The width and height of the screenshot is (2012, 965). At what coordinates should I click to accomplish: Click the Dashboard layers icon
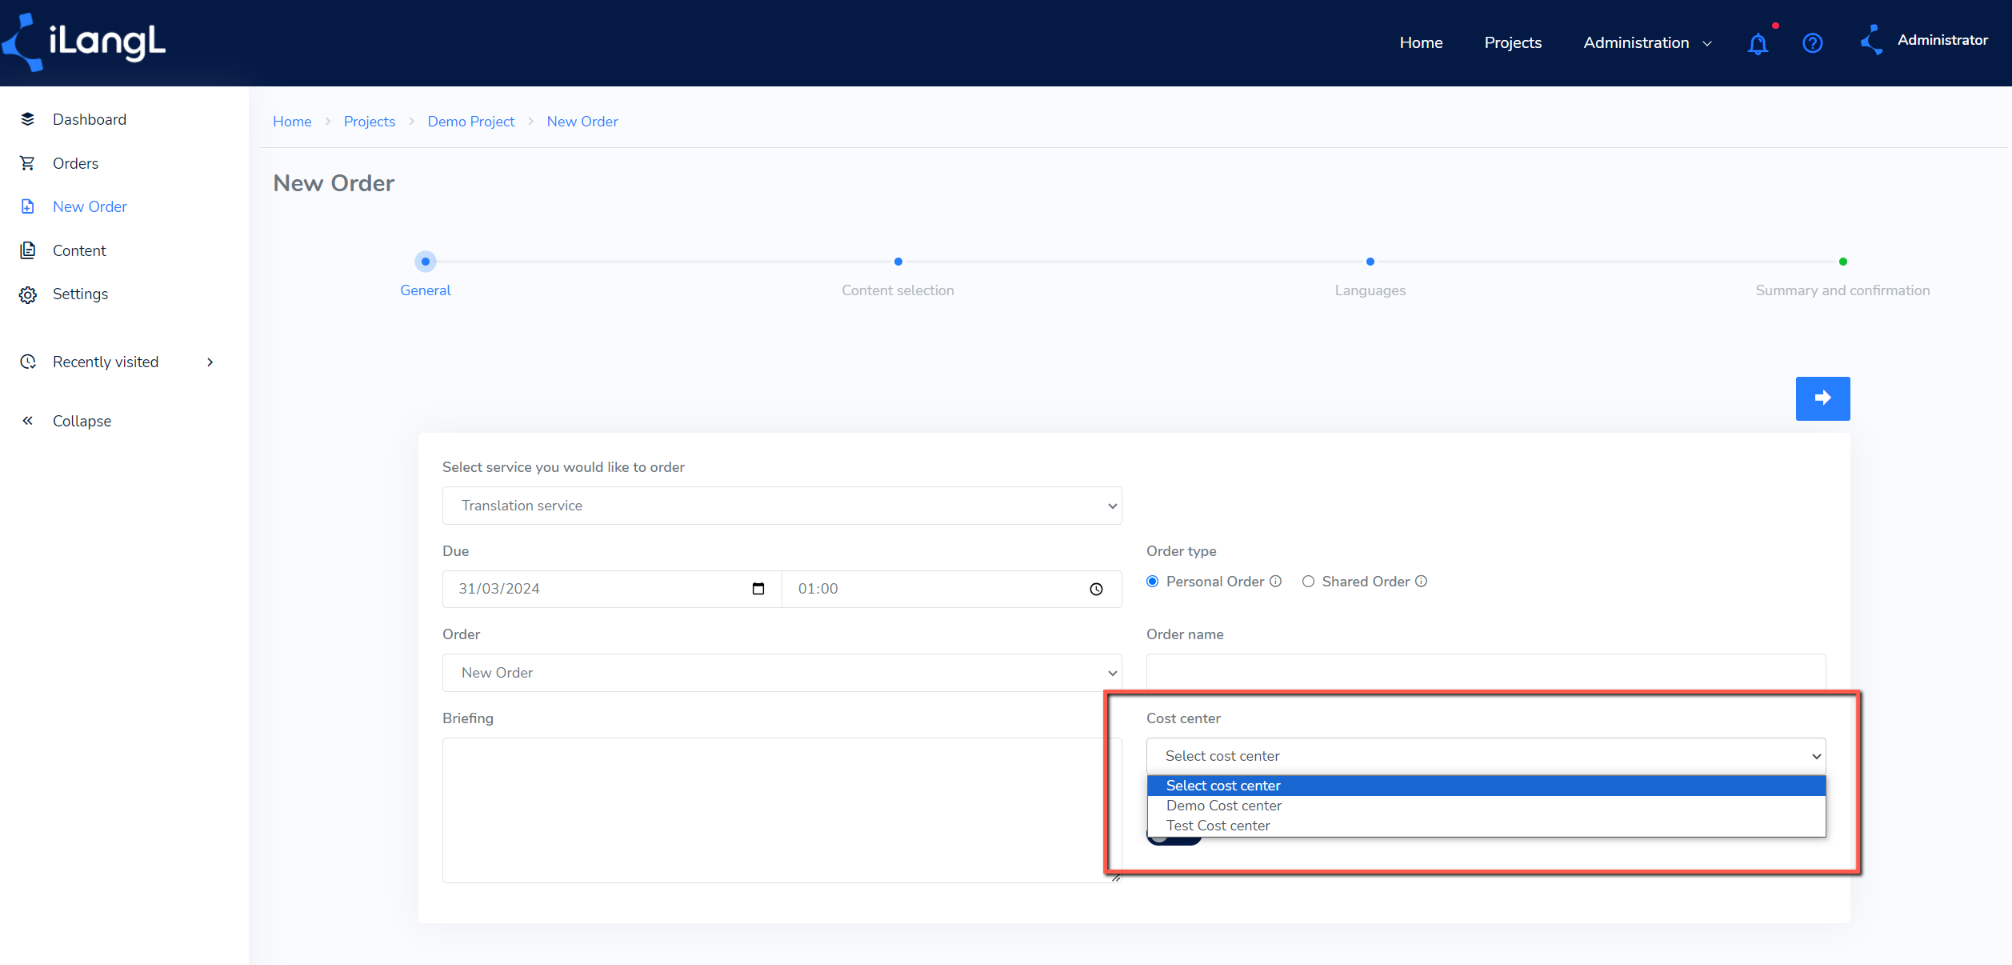coord(28,119)
